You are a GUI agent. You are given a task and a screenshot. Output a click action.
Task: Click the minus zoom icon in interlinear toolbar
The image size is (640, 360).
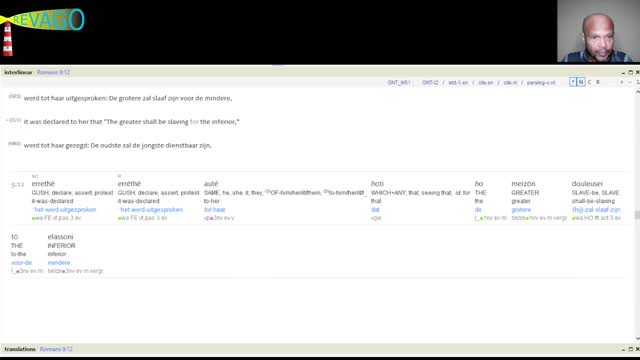pyautogui.click(x=630, y=82)
